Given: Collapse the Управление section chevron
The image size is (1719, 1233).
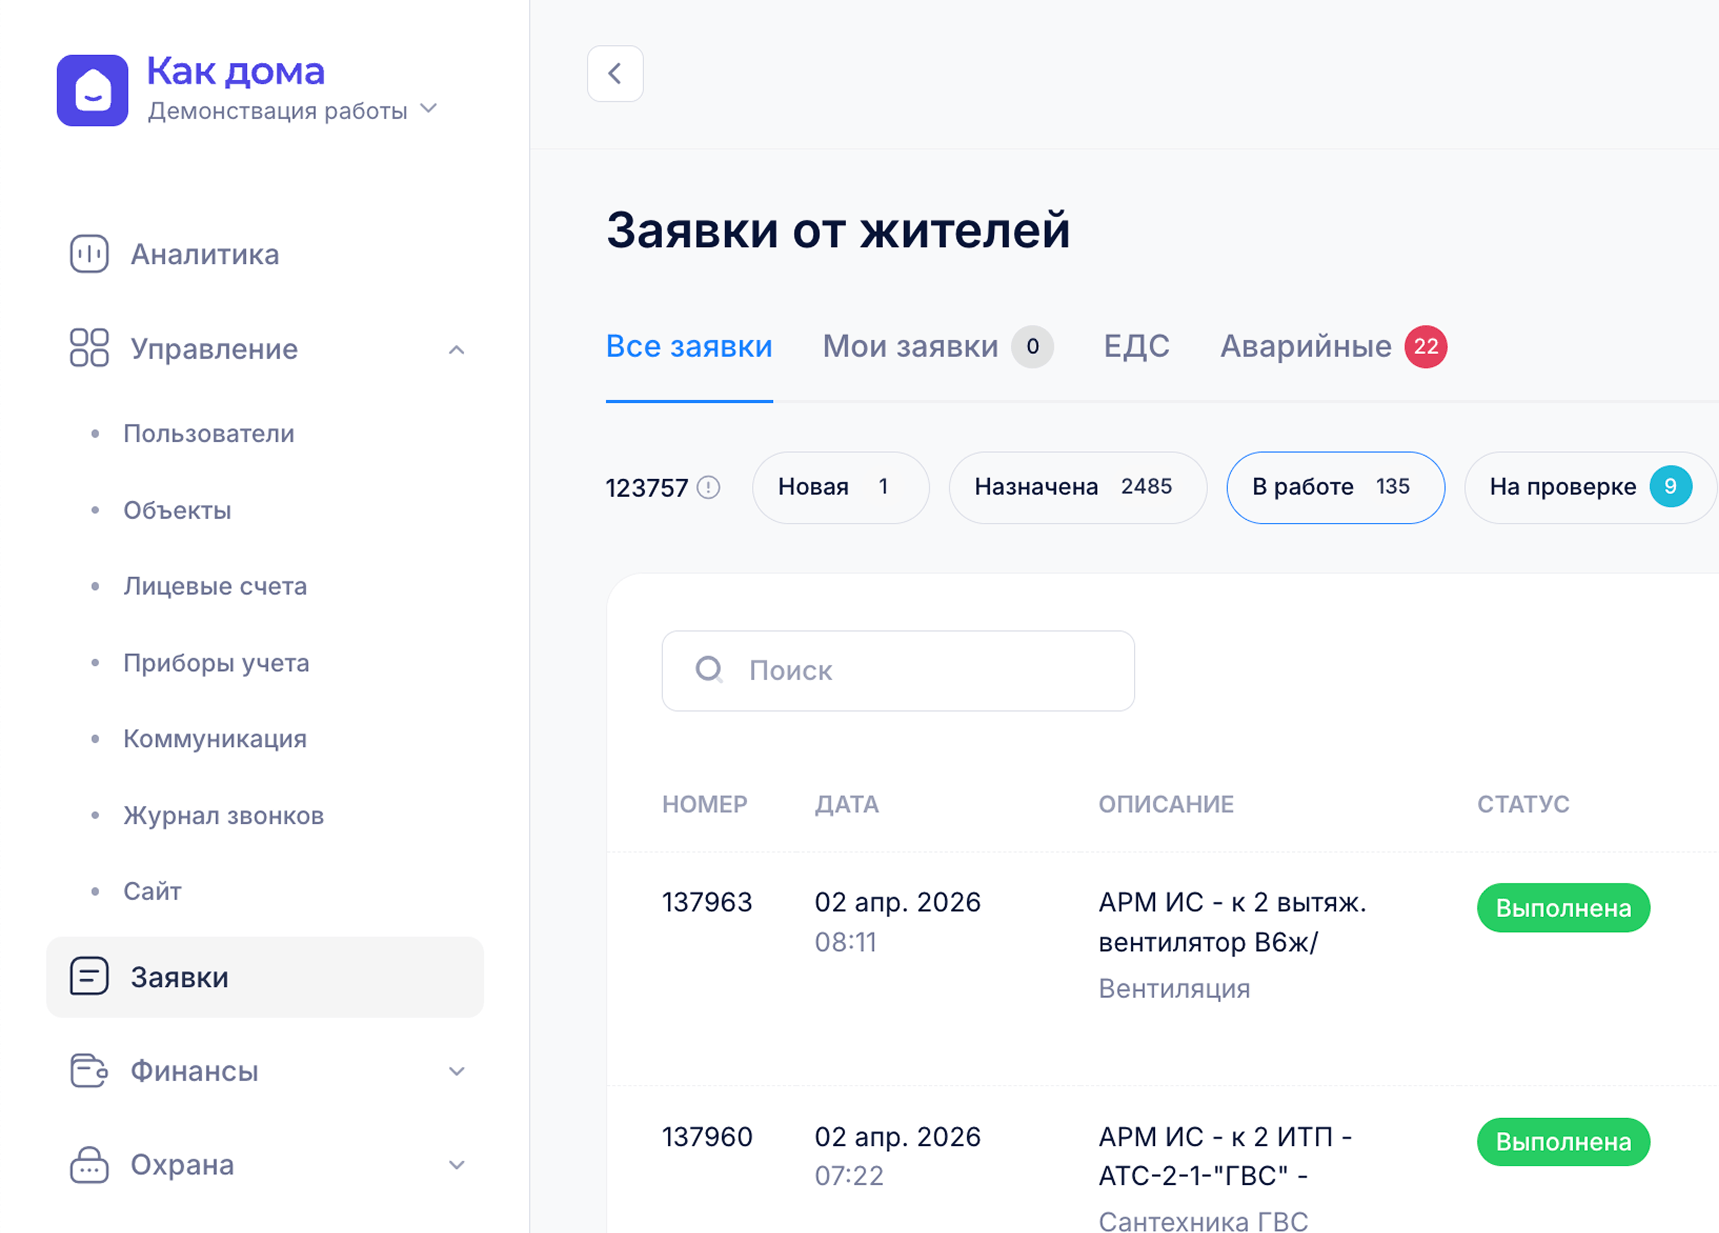Looking at the screenshot, I should (x=456, y=349).
